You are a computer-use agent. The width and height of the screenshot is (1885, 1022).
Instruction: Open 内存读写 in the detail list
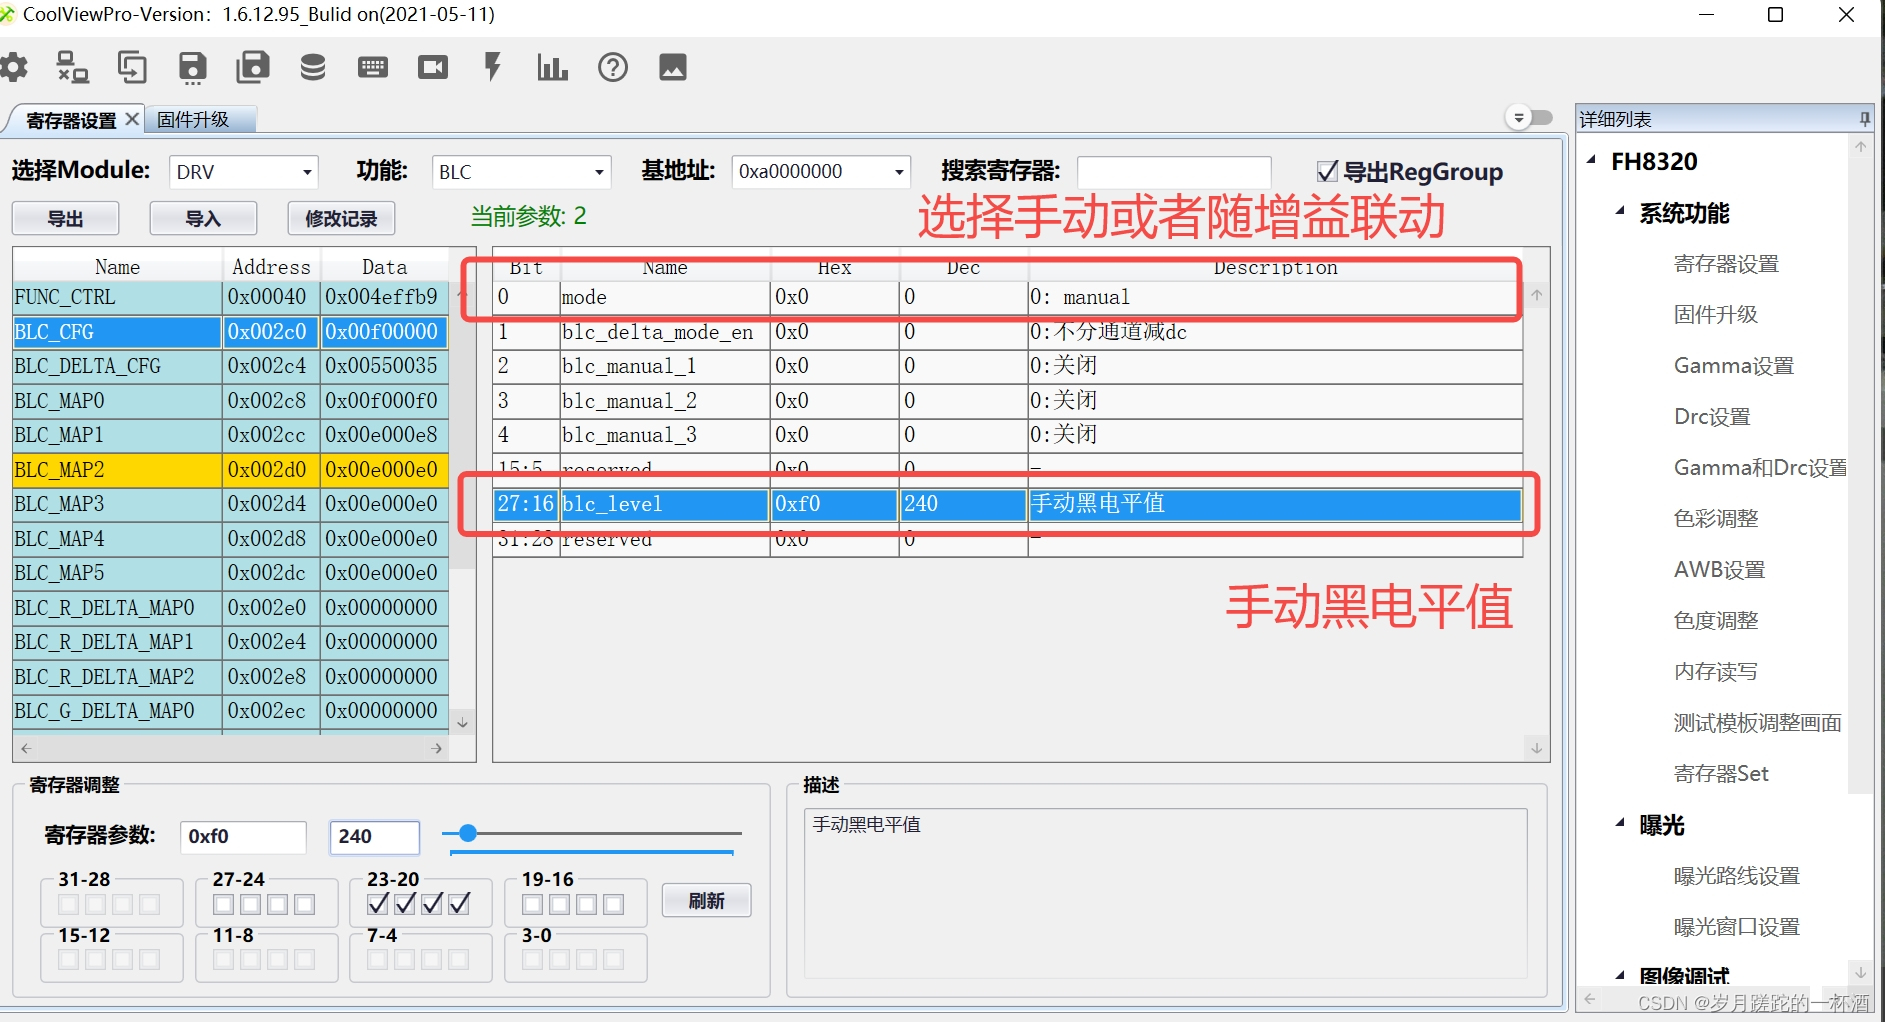1716,672
